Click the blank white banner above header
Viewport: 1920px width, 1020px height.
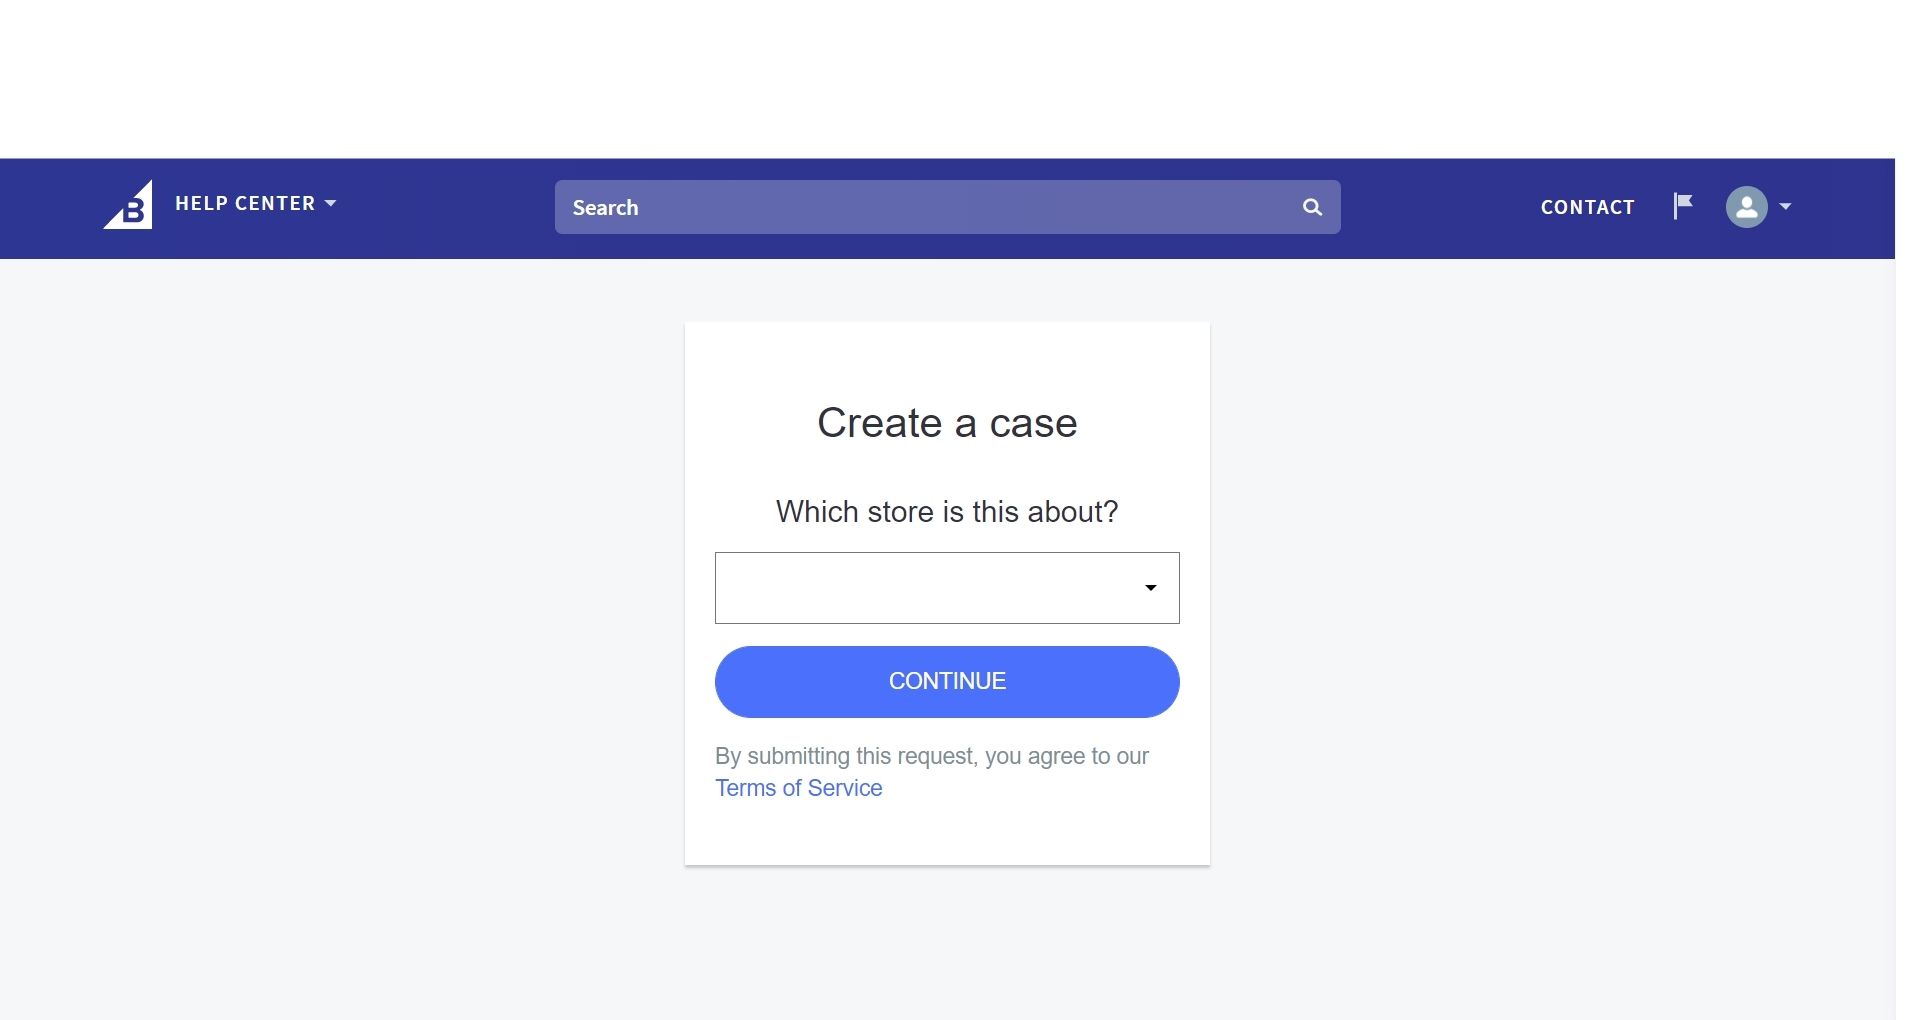click(x=947, y=78)
